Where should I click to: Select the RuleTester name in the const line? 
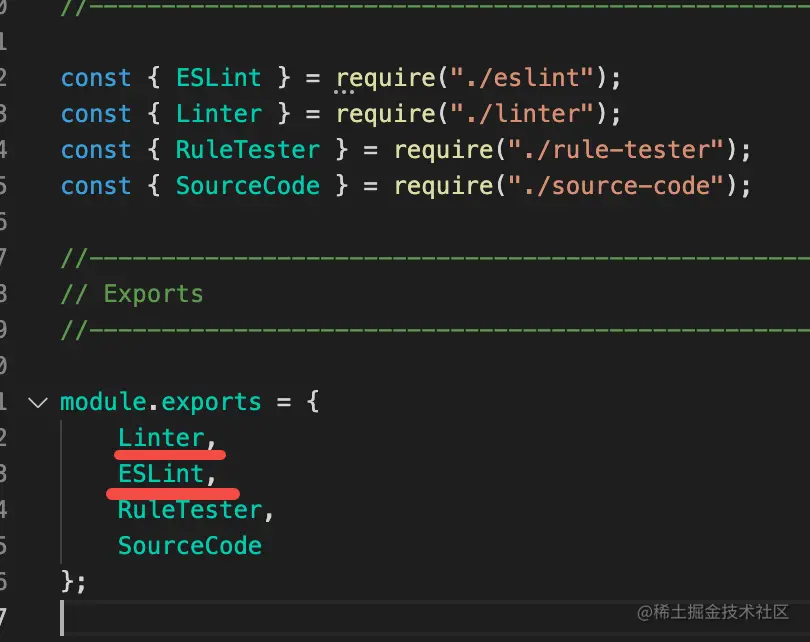point(247,150)
